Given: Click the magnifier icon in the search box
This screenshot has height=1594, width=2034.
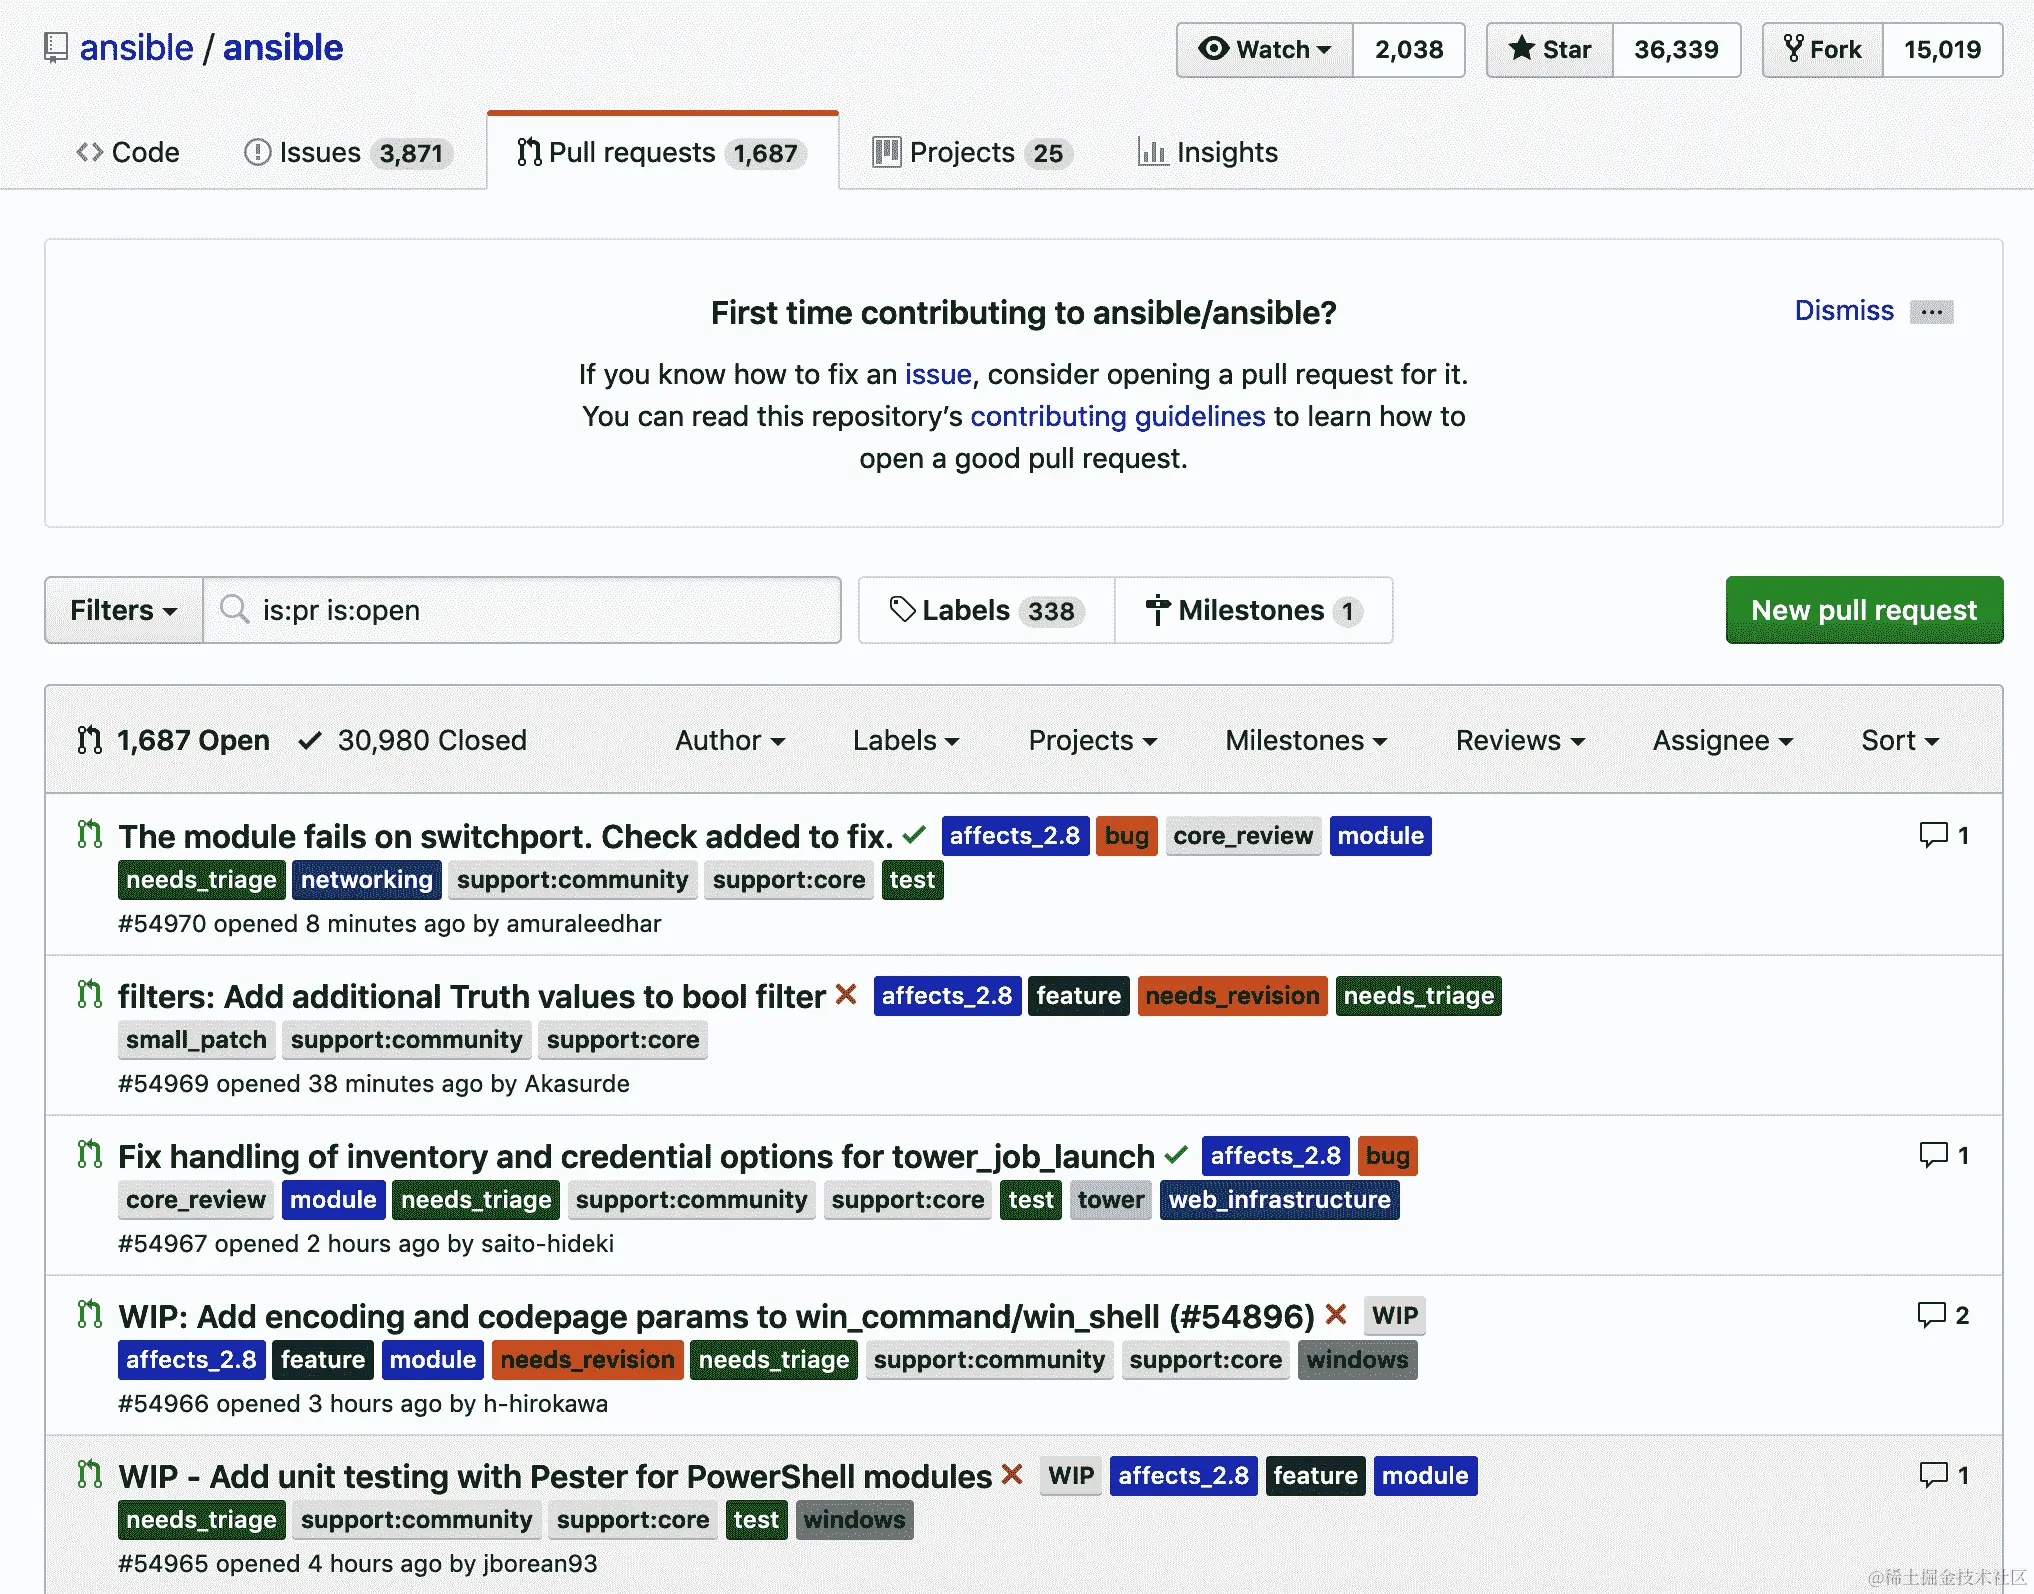Looking at the screenshot, I should [235, 609].
